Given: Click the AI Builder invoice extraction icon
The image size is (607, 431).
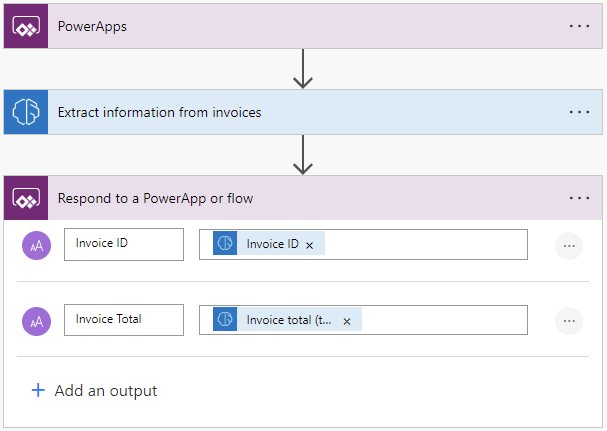Looking at the screenshot, I should [x=26, y=112].
